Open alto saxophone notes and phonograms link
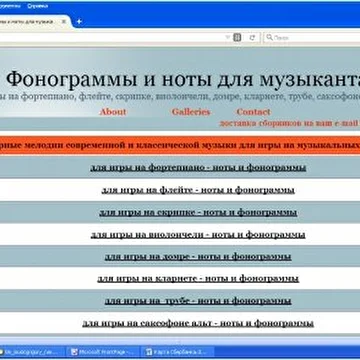 click(198, 323)
